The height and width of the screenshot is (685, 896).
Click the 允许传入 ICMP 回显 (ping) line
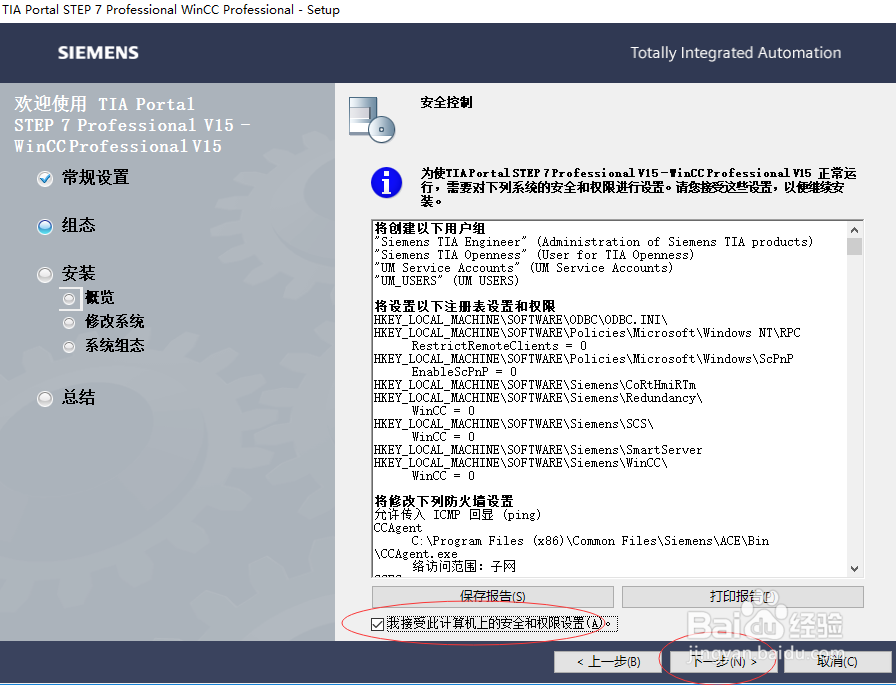pos(457,515)
